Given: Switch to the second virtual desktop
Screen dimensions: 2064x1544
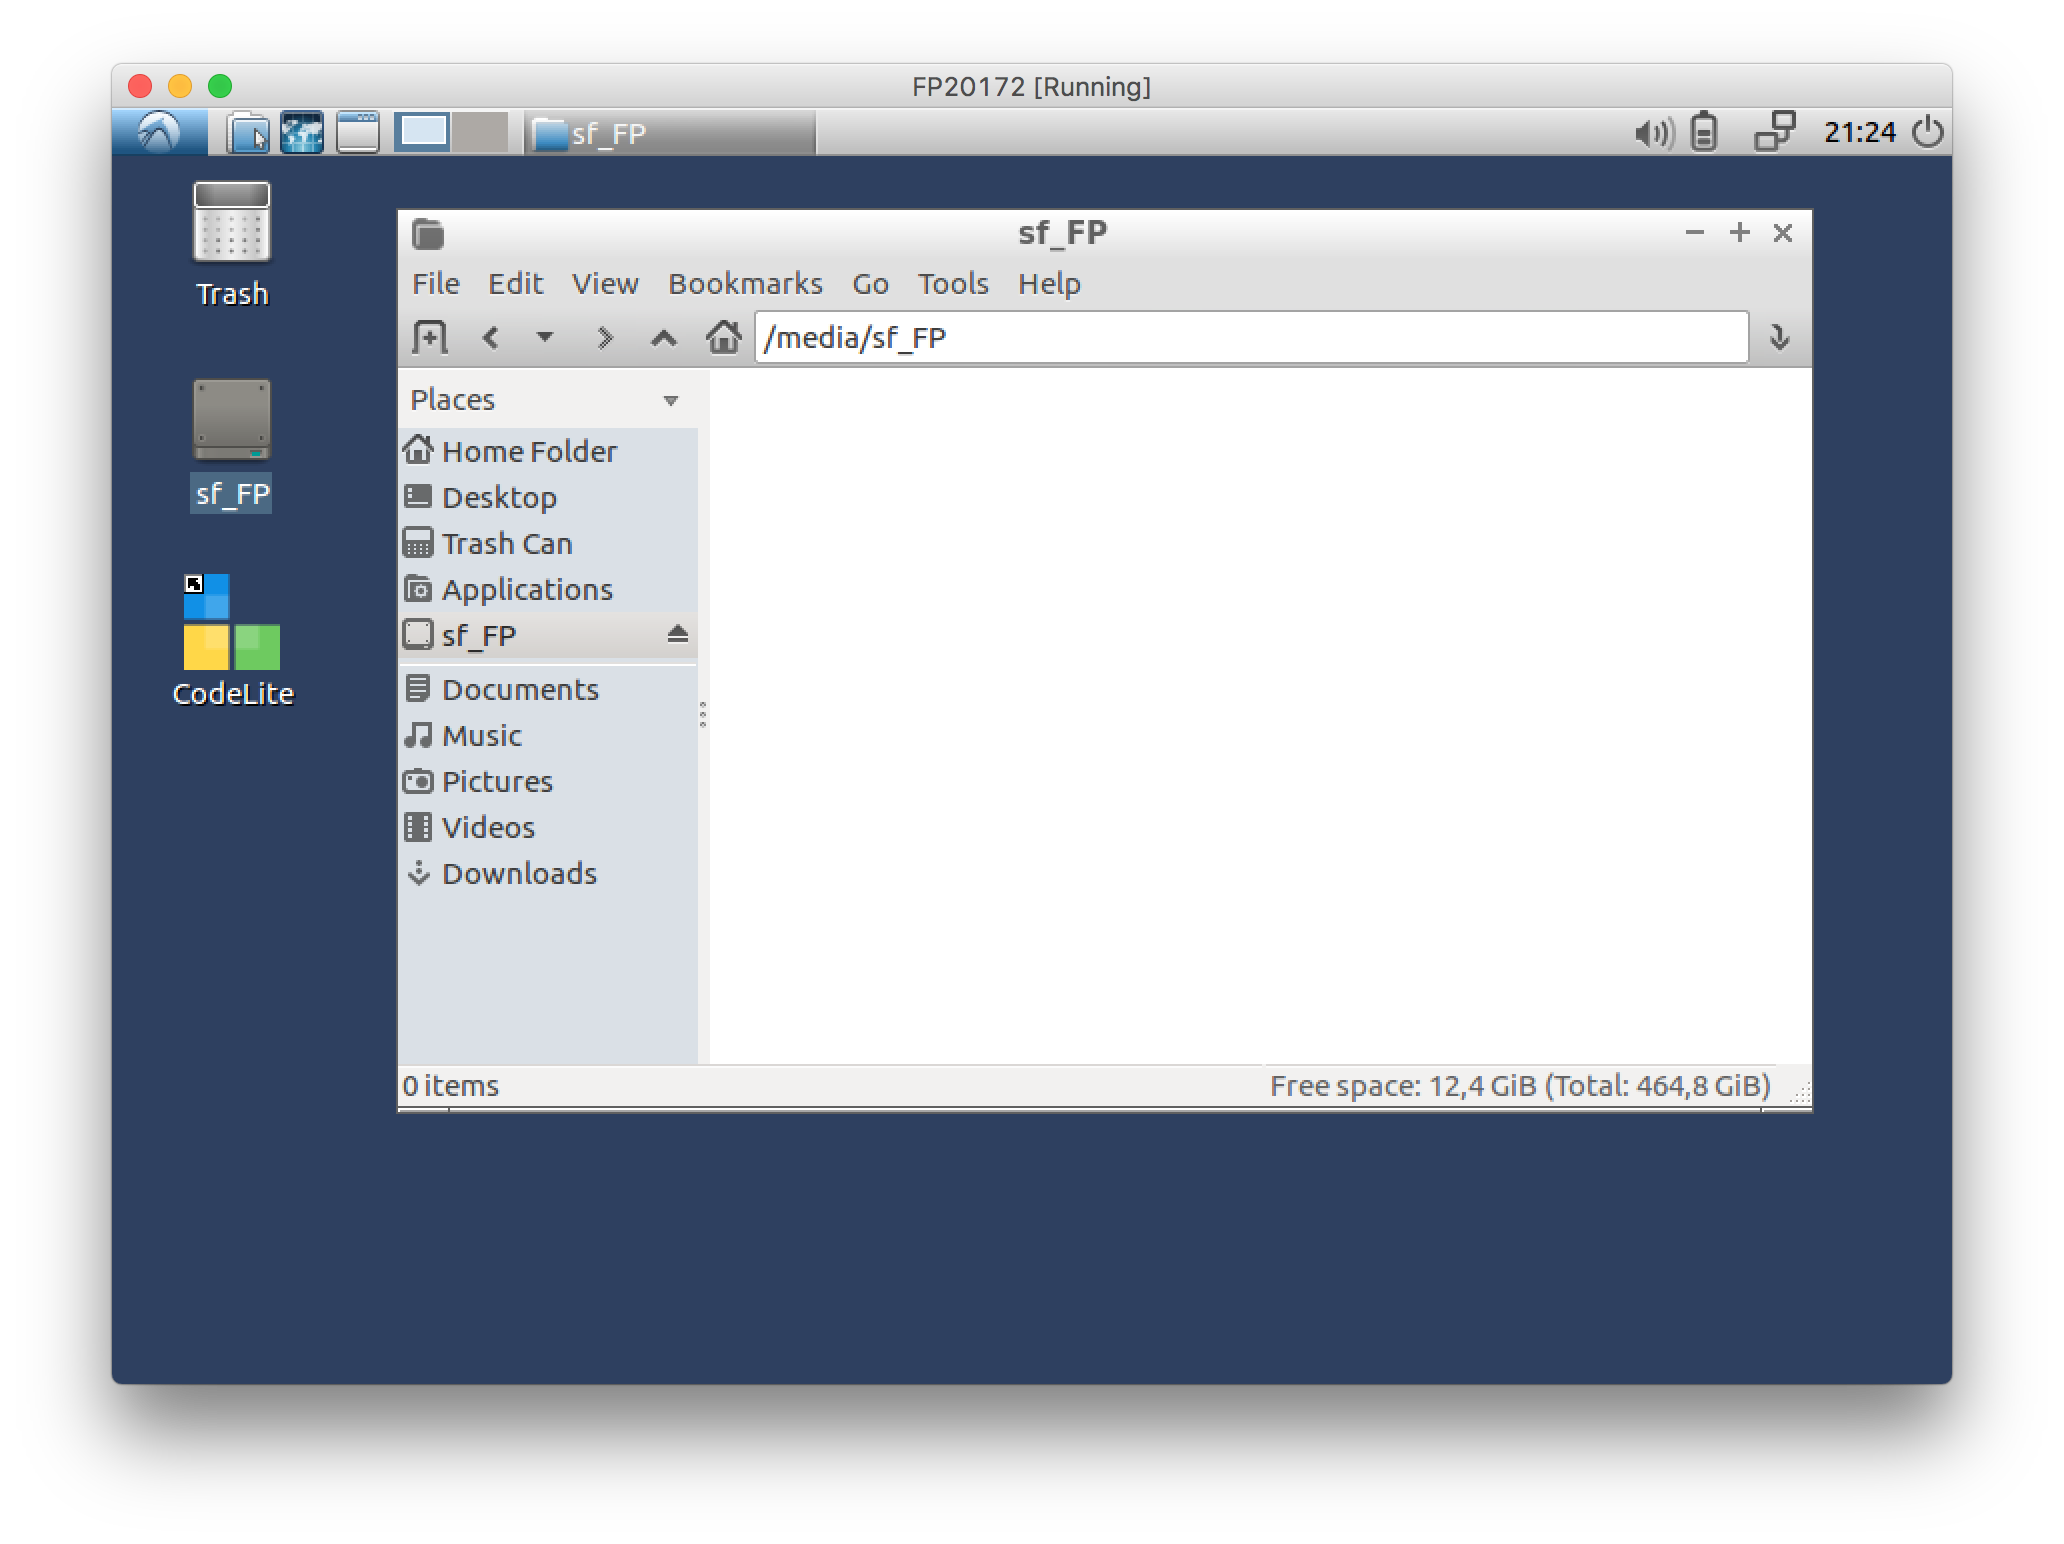Looking at the screenshot, I should click(x=480, y=132).
